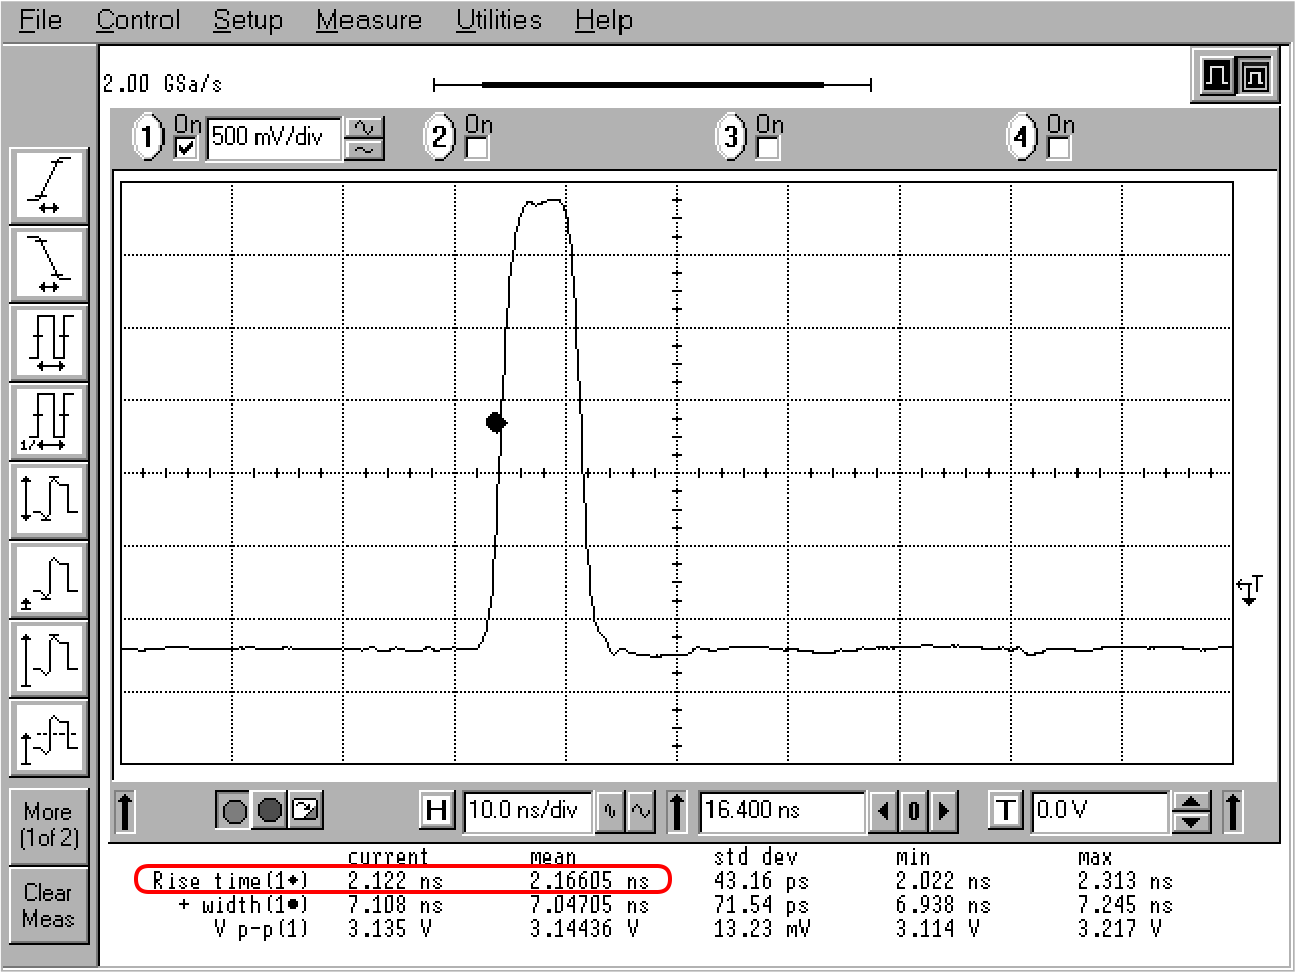The height and width of the screenshot is (972, 1296).
Task: Select the fall time measurement icon
Action: point(48,263)
